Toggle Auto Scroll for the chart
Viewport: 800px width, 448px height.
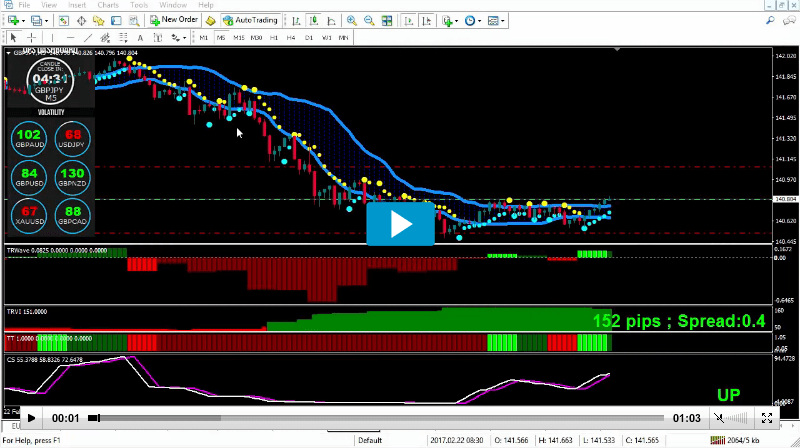point(409,20)
